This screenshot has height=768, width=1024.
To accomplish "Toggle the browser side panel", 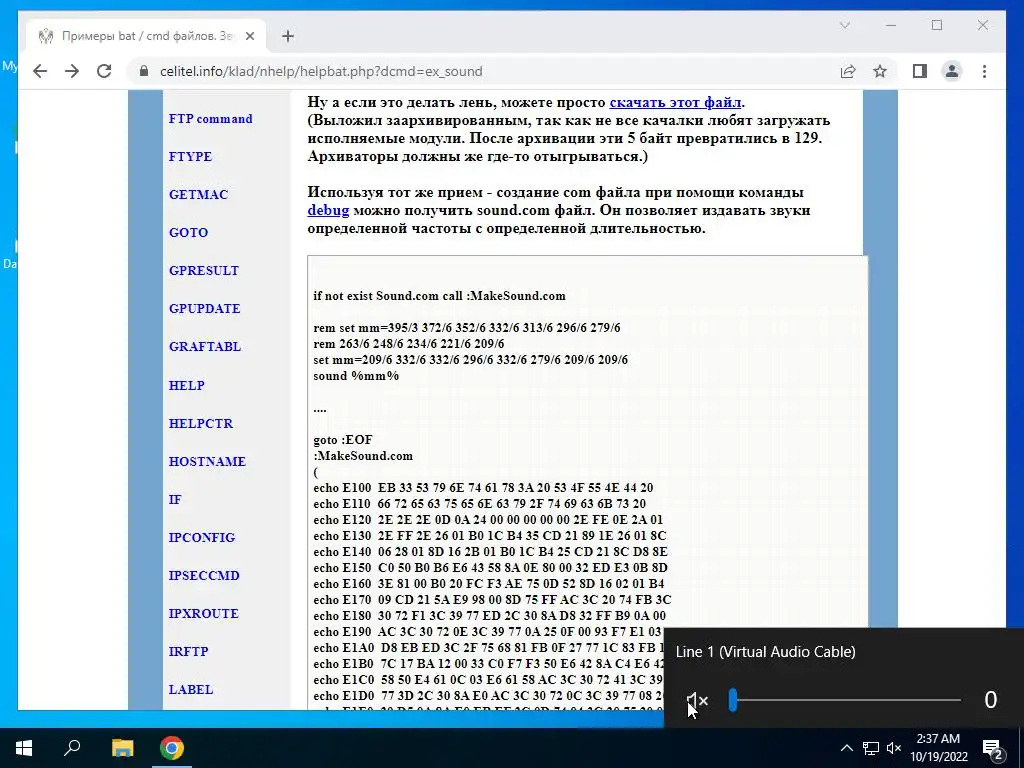I will click(920, 71).
